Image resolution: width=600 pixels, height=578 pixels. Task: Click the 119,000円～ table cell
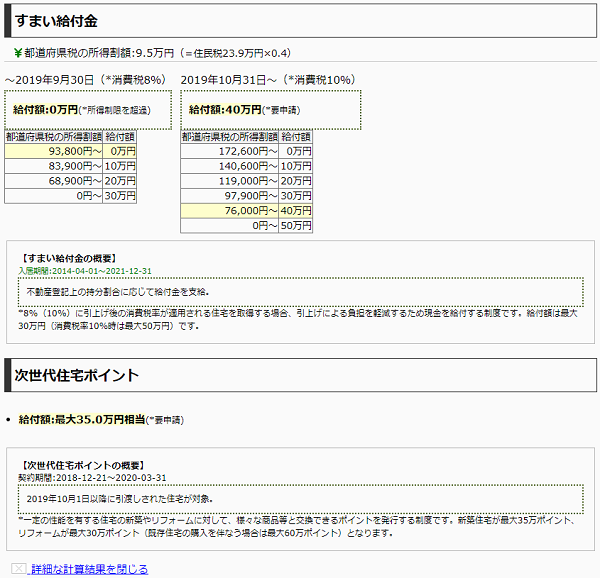coord(230,181)
